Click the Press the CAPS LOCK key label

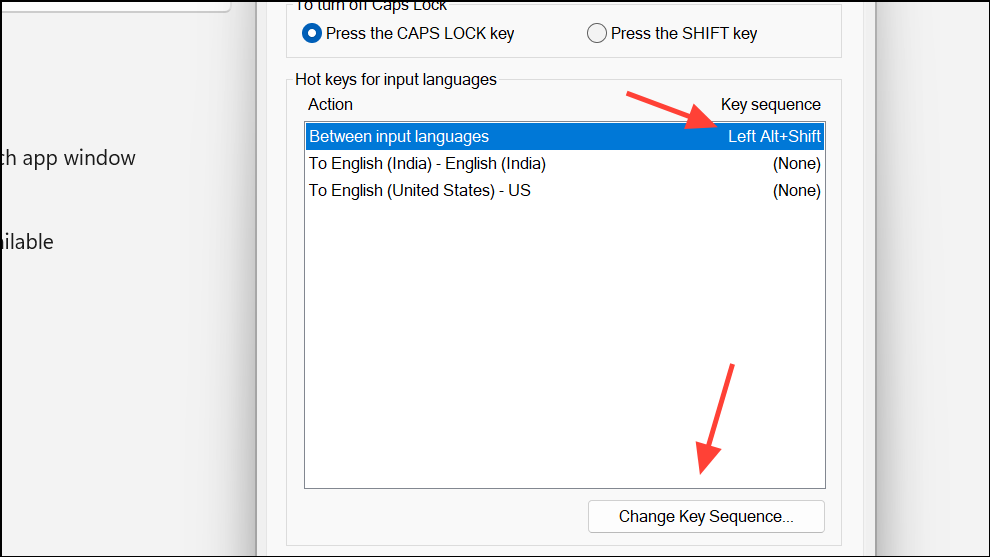click(420, 33)
